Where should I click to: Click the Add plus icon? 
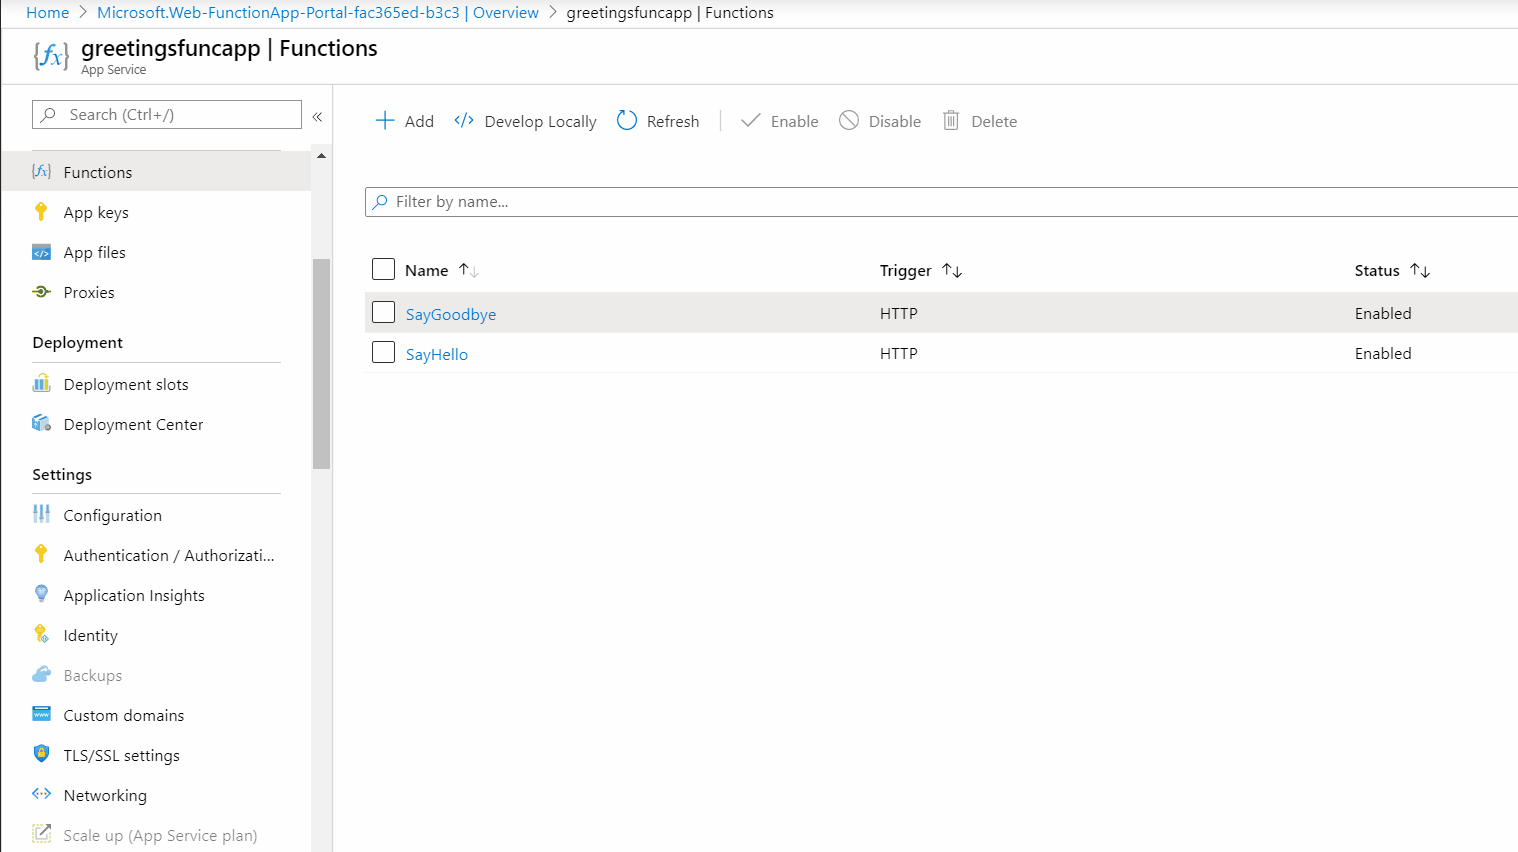pyautogui.click(x=385, y=121)
